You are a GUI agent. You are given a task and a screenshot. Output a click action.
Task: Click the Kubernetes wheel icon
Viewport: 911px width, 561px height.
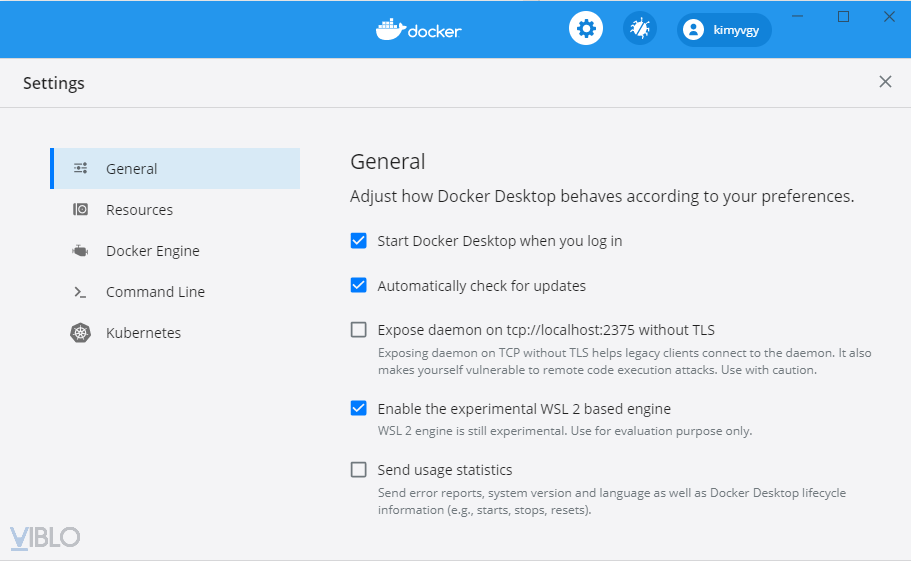tap(81, 333)
